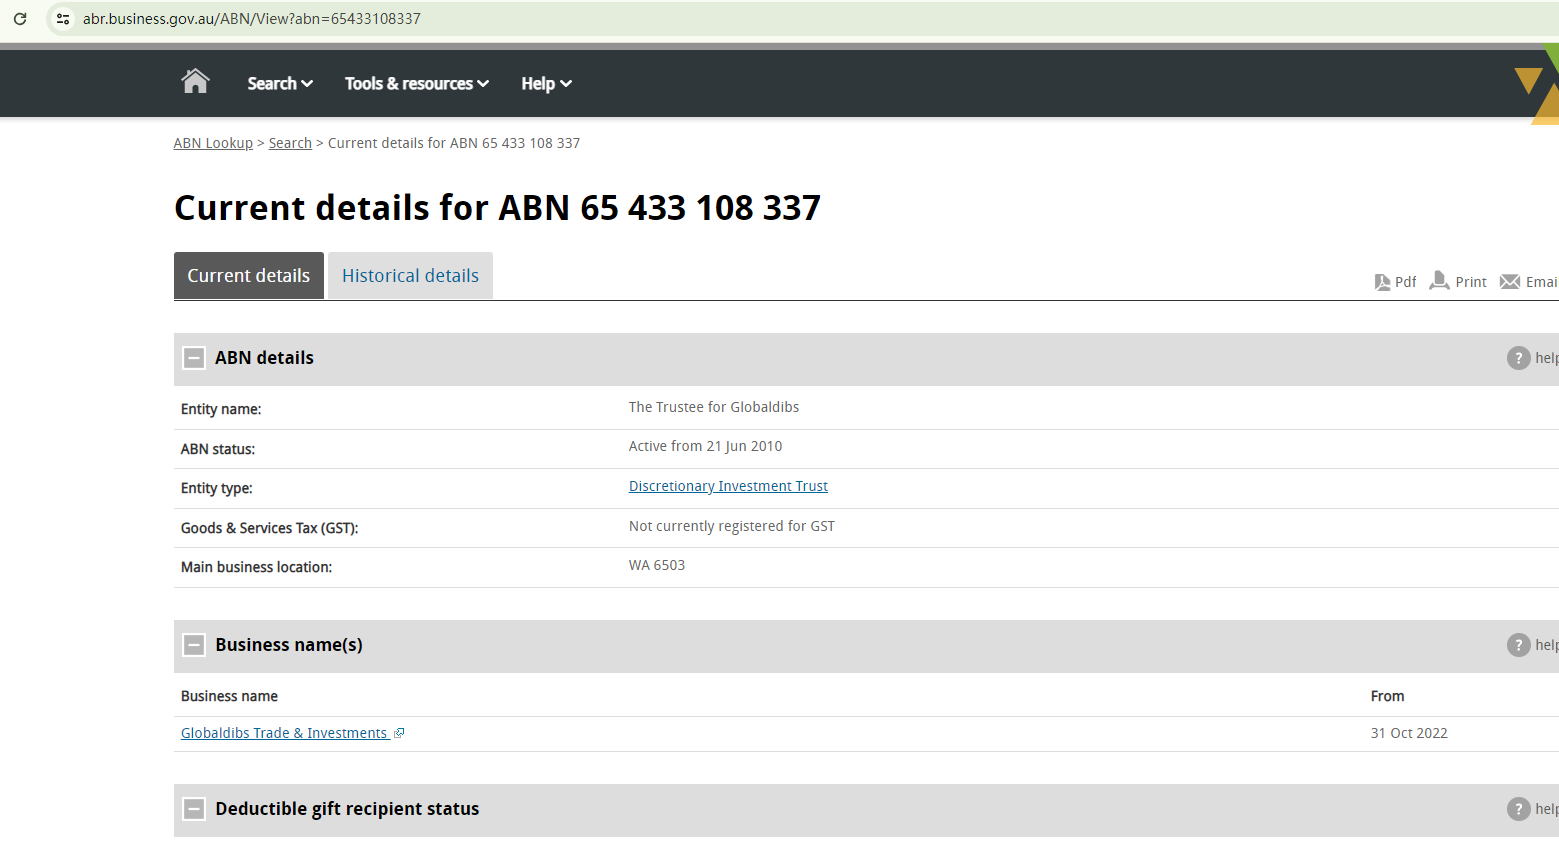Open Globaldibs Trade & Investments link
This screenshot has height=845, width=1559.
coord(285,733)
